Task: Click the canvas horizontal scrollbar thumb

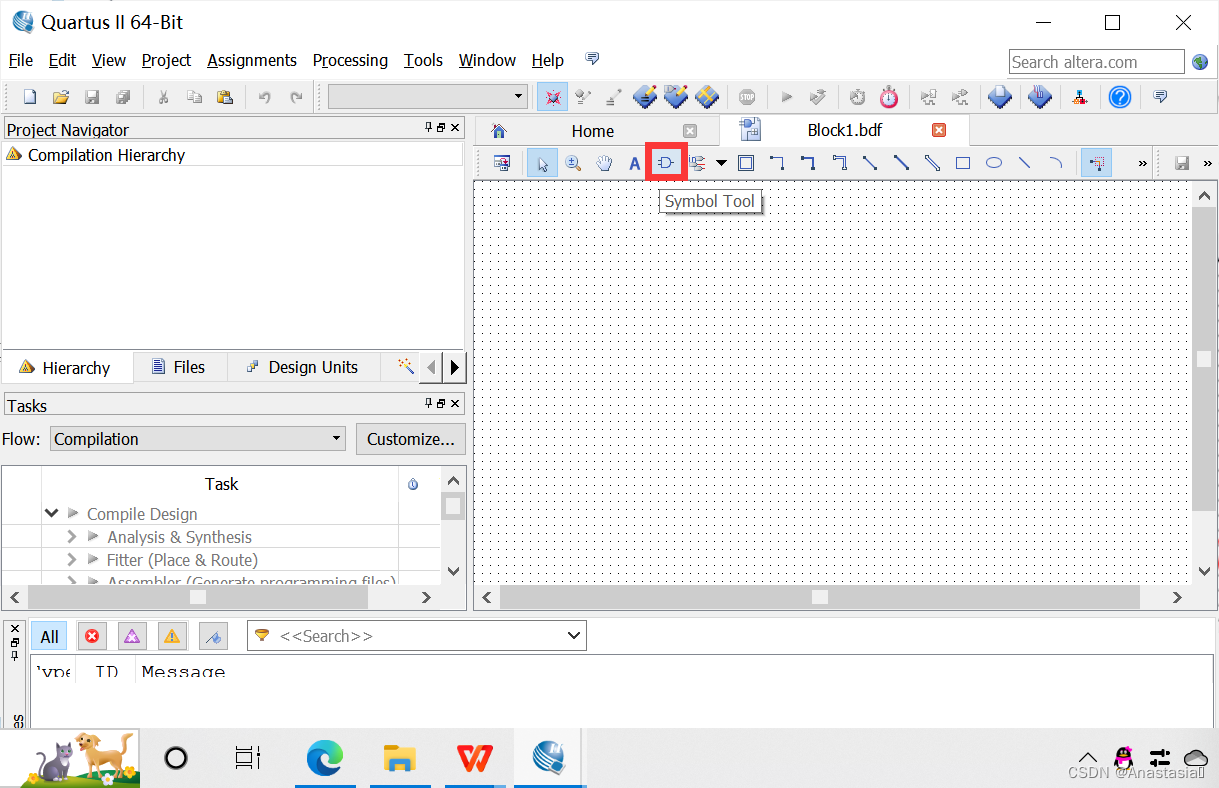Action: pos(820,597)
